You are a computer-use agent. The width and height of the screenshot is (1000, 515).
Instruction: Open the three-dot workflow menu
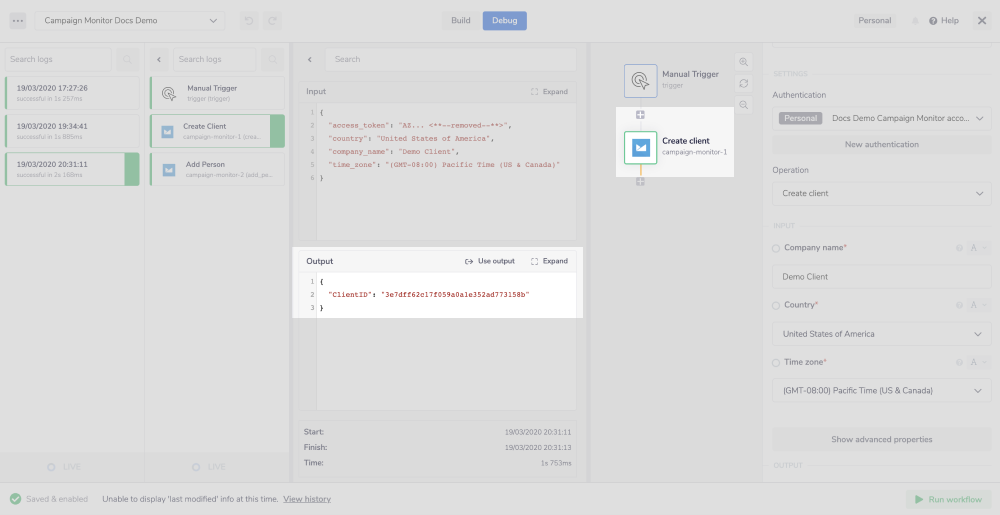click(x=18, y=20)
